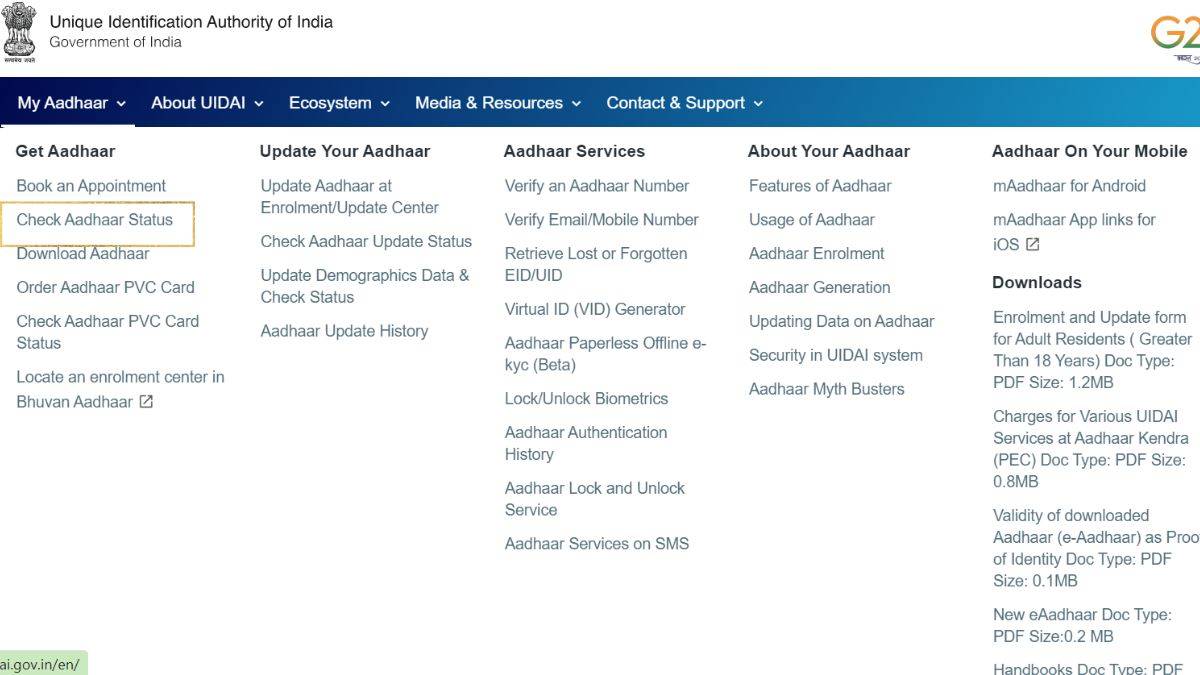Open mAadhaar for Android link

pos(1069,186)
